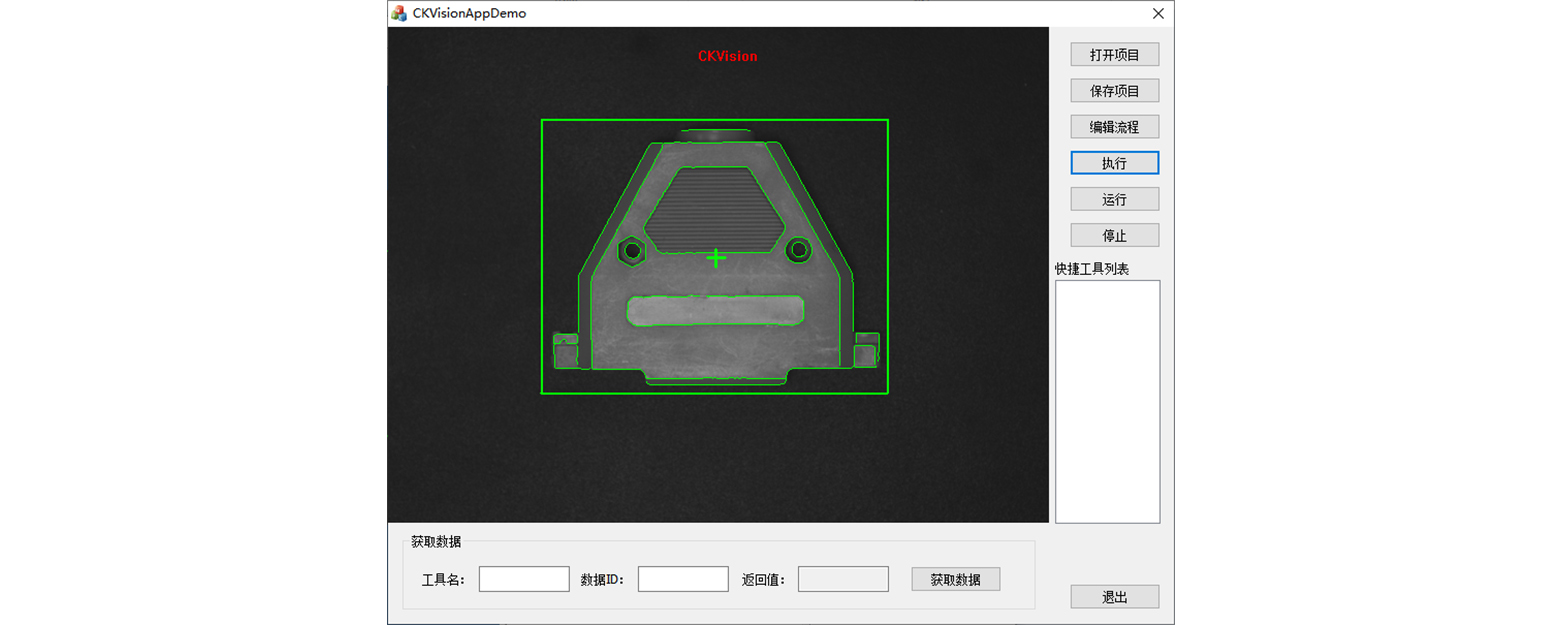The image size is (1563, 625).
Task: Click the 获取数据 button
Action: tap(955, 579)
